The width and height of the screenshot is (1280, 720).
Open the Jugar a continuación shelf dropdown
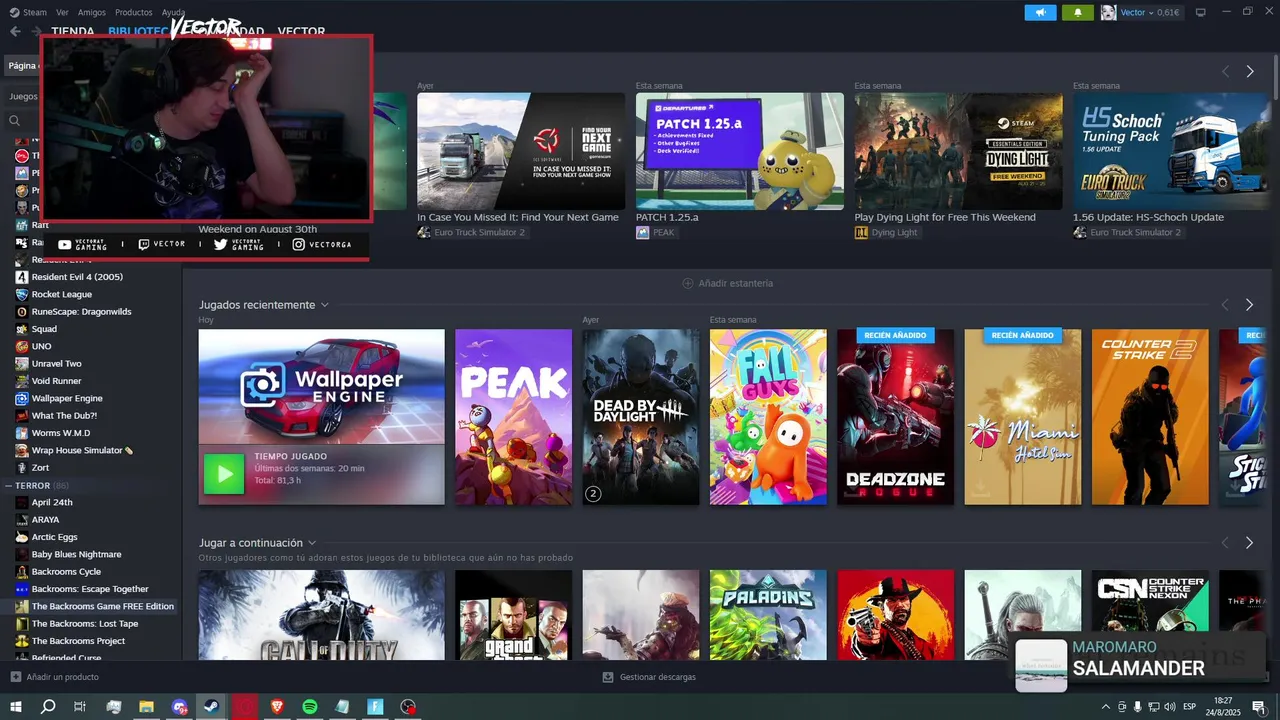(x=312, y=543)
